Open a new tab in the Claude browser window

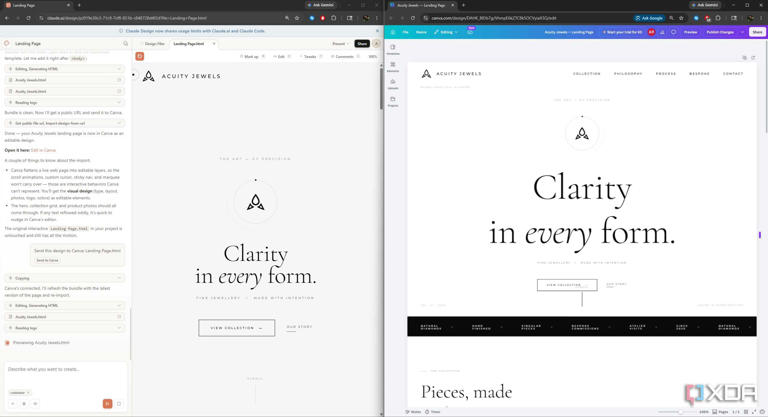(79, 5)
